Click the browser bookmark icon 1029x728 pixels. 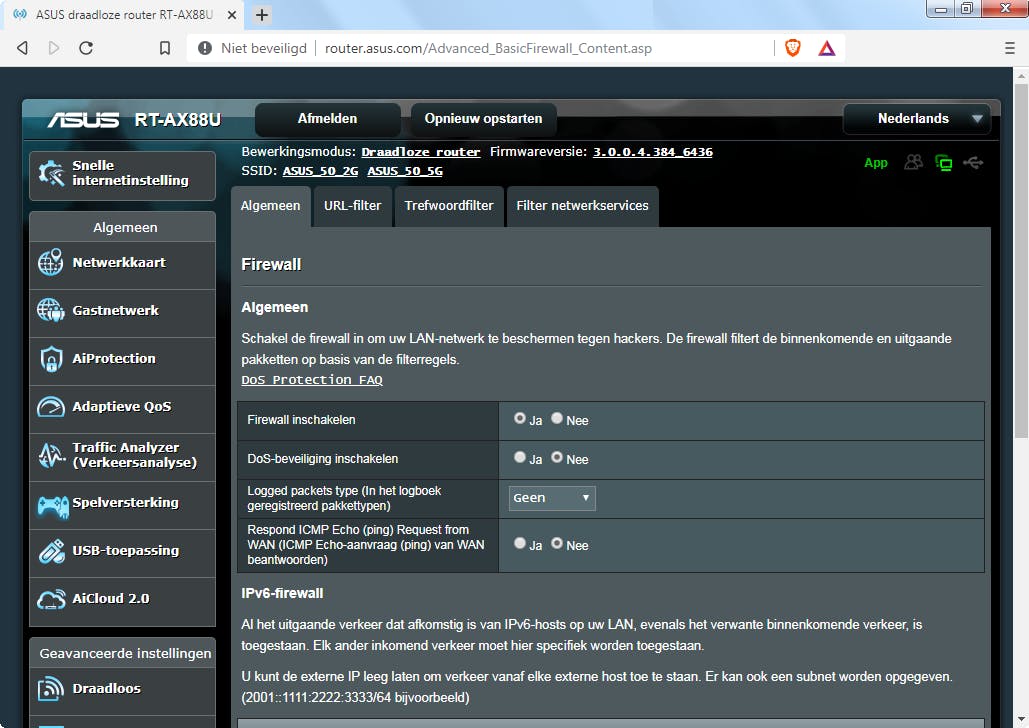pyautogui.click(x=165, y=48)
